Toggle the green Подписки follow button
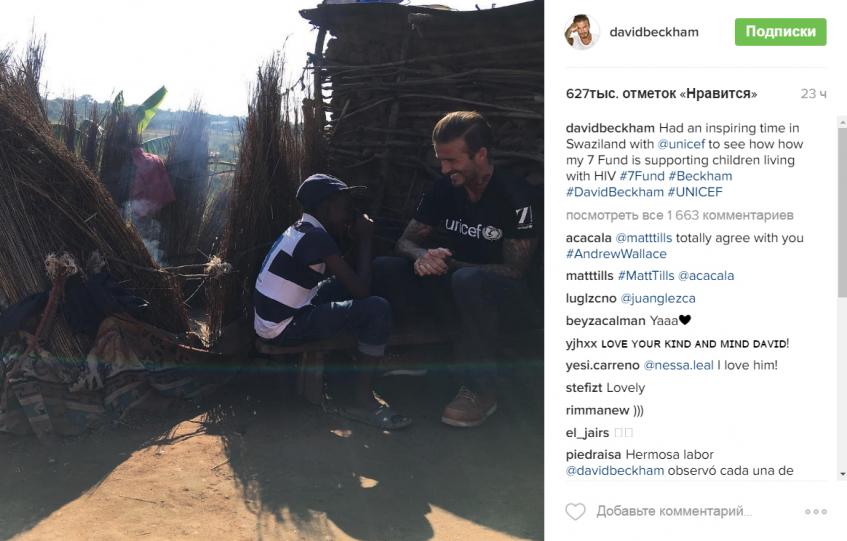 (781, 32)
